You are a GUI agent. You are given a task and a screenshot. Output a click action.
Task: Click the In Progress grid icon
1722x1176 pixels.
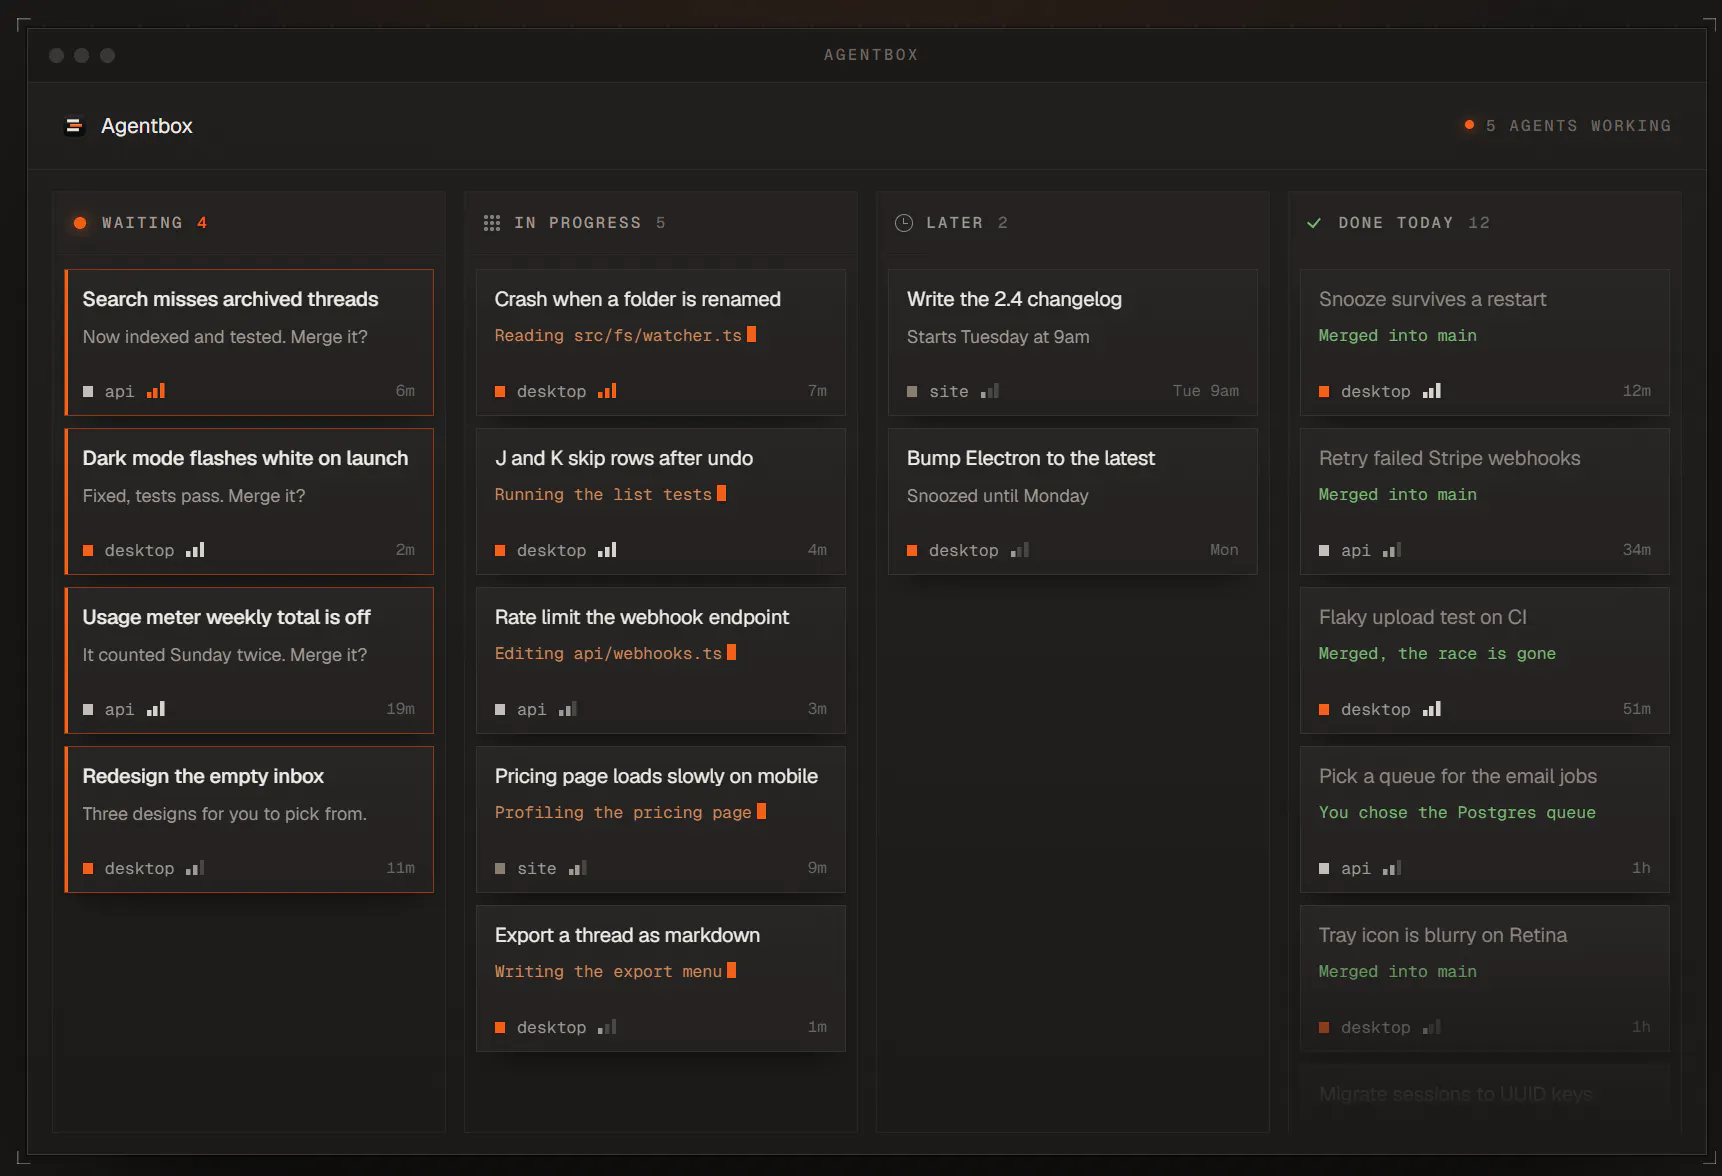(x=492, y=223)
